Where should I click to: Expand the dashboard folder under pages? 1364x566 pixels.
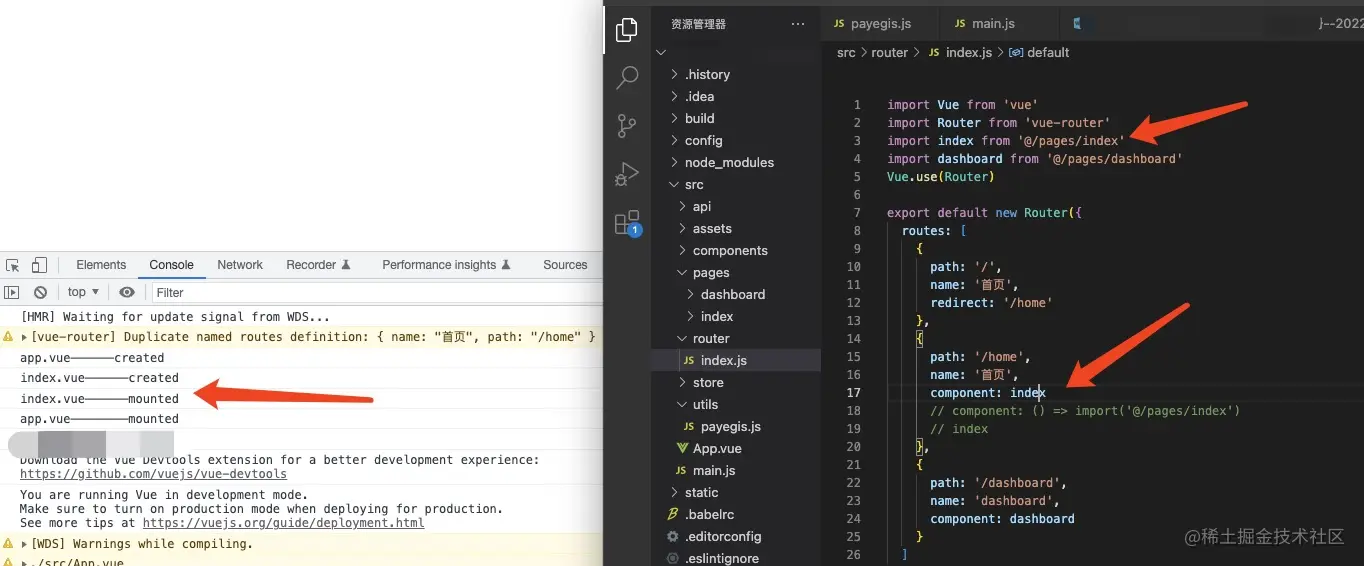(x=691, y=294)
